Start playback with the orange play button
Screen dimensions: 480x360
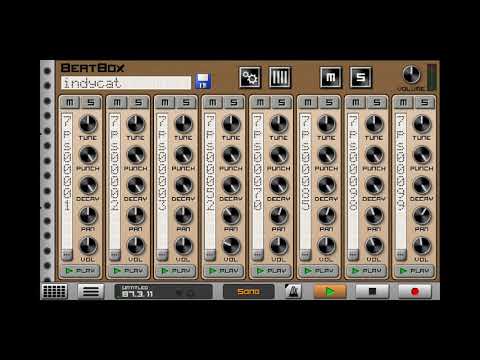[330, 292]
